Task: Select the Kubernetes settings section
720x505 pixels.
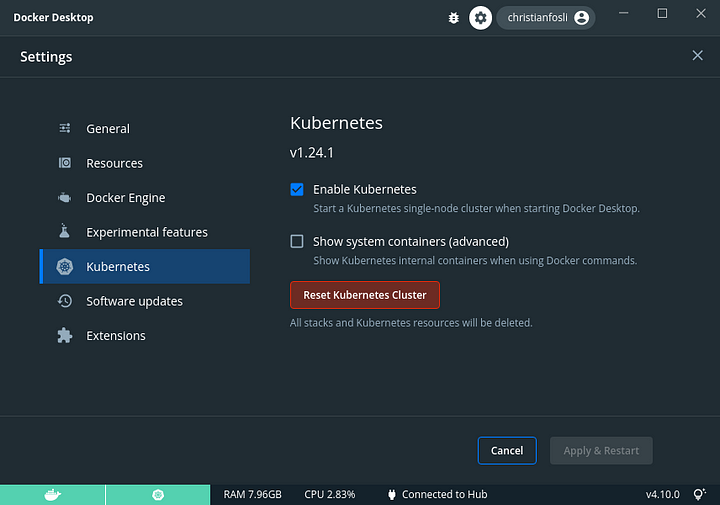Action: click(145, 266)
